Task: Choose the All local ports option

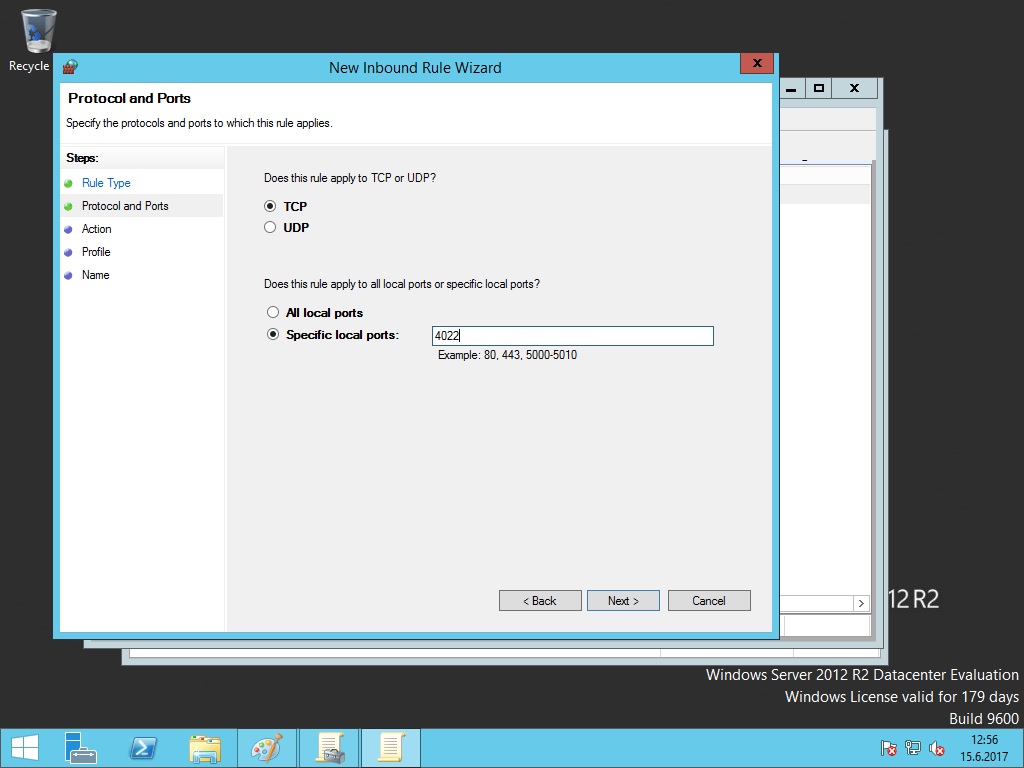Action: [x=272, y=312]
